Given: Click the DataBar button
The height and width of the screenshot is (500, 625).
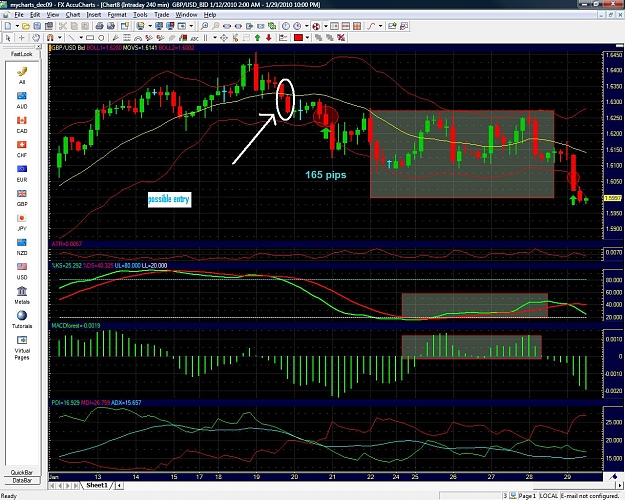Looking at the screenshot, I should click(x=22, y=480).
